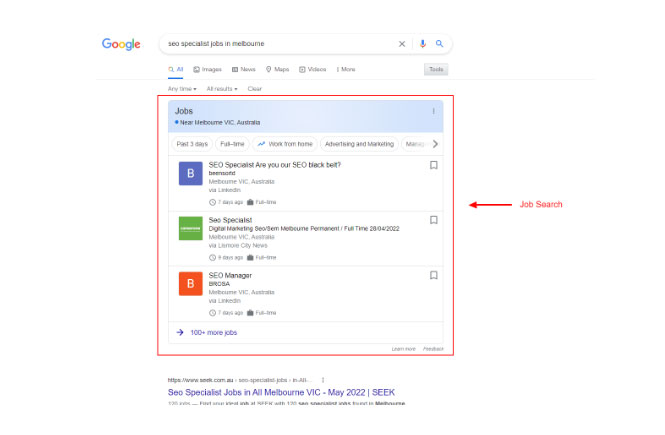The image size is (665, 435).
Task: Click the 'Near Melbourne VIC, Australia' location text
Action: 220,123
